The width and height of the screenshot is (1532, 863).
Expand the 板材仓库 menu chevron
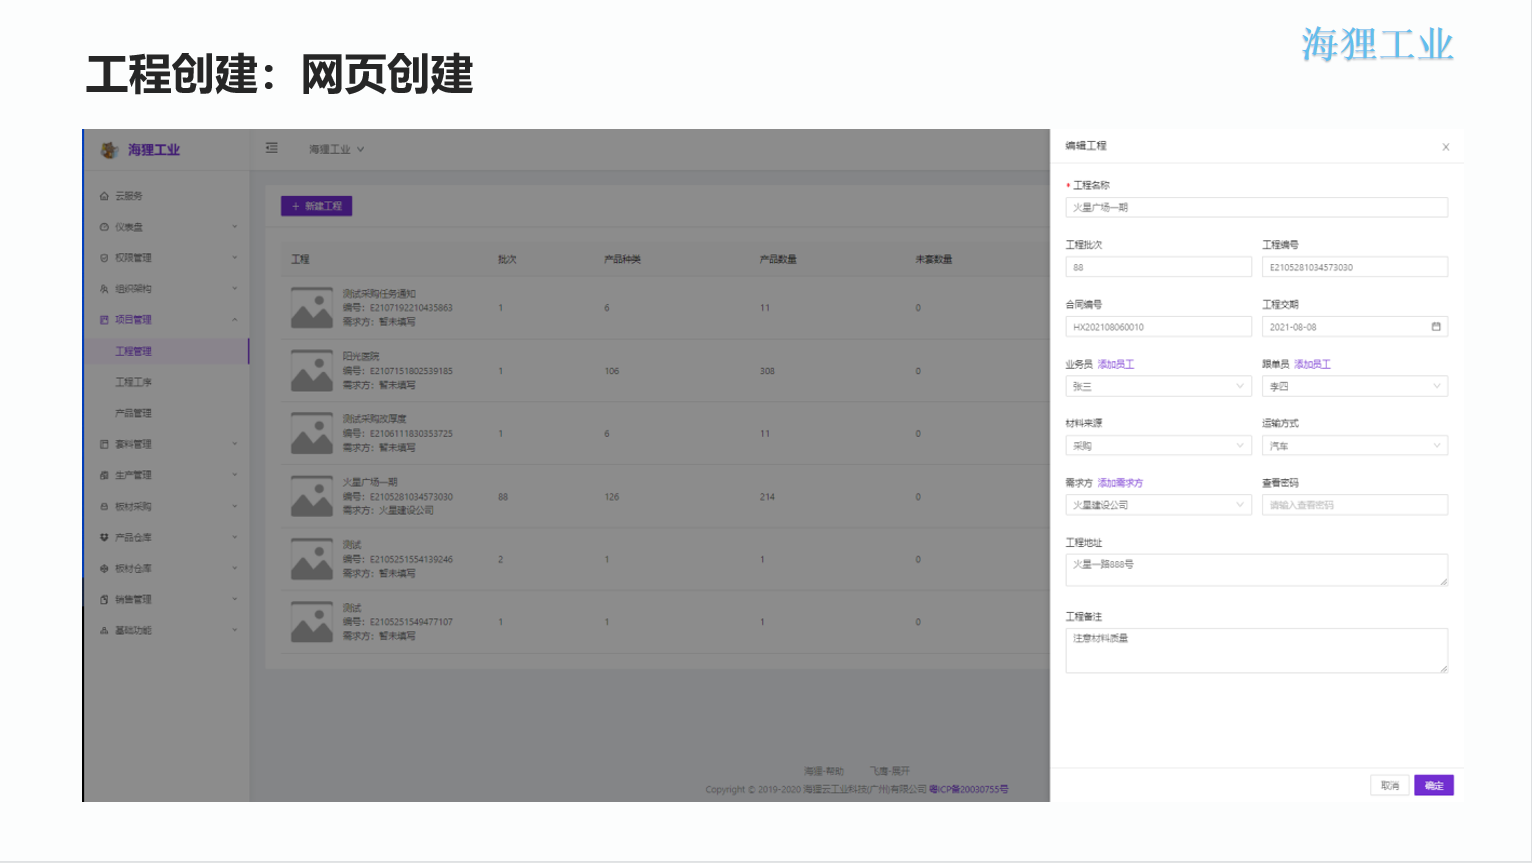click(235, 569)
